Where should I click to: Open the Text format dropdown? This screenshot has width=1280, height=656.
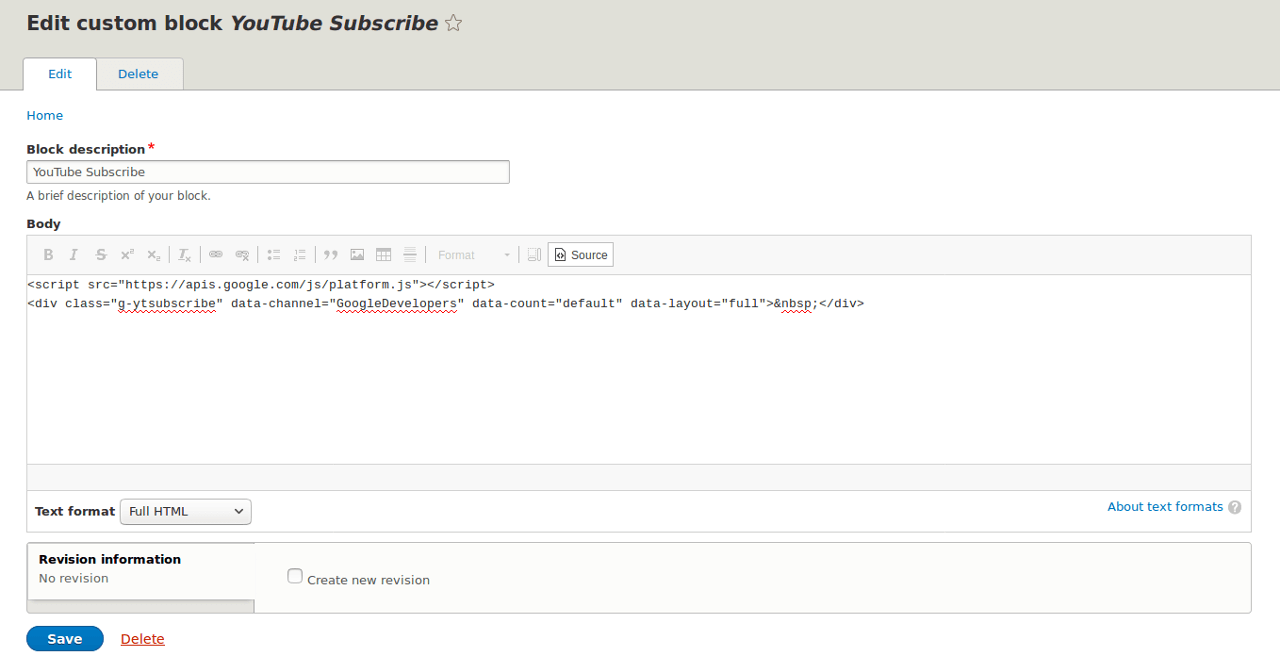pos(186,511)
